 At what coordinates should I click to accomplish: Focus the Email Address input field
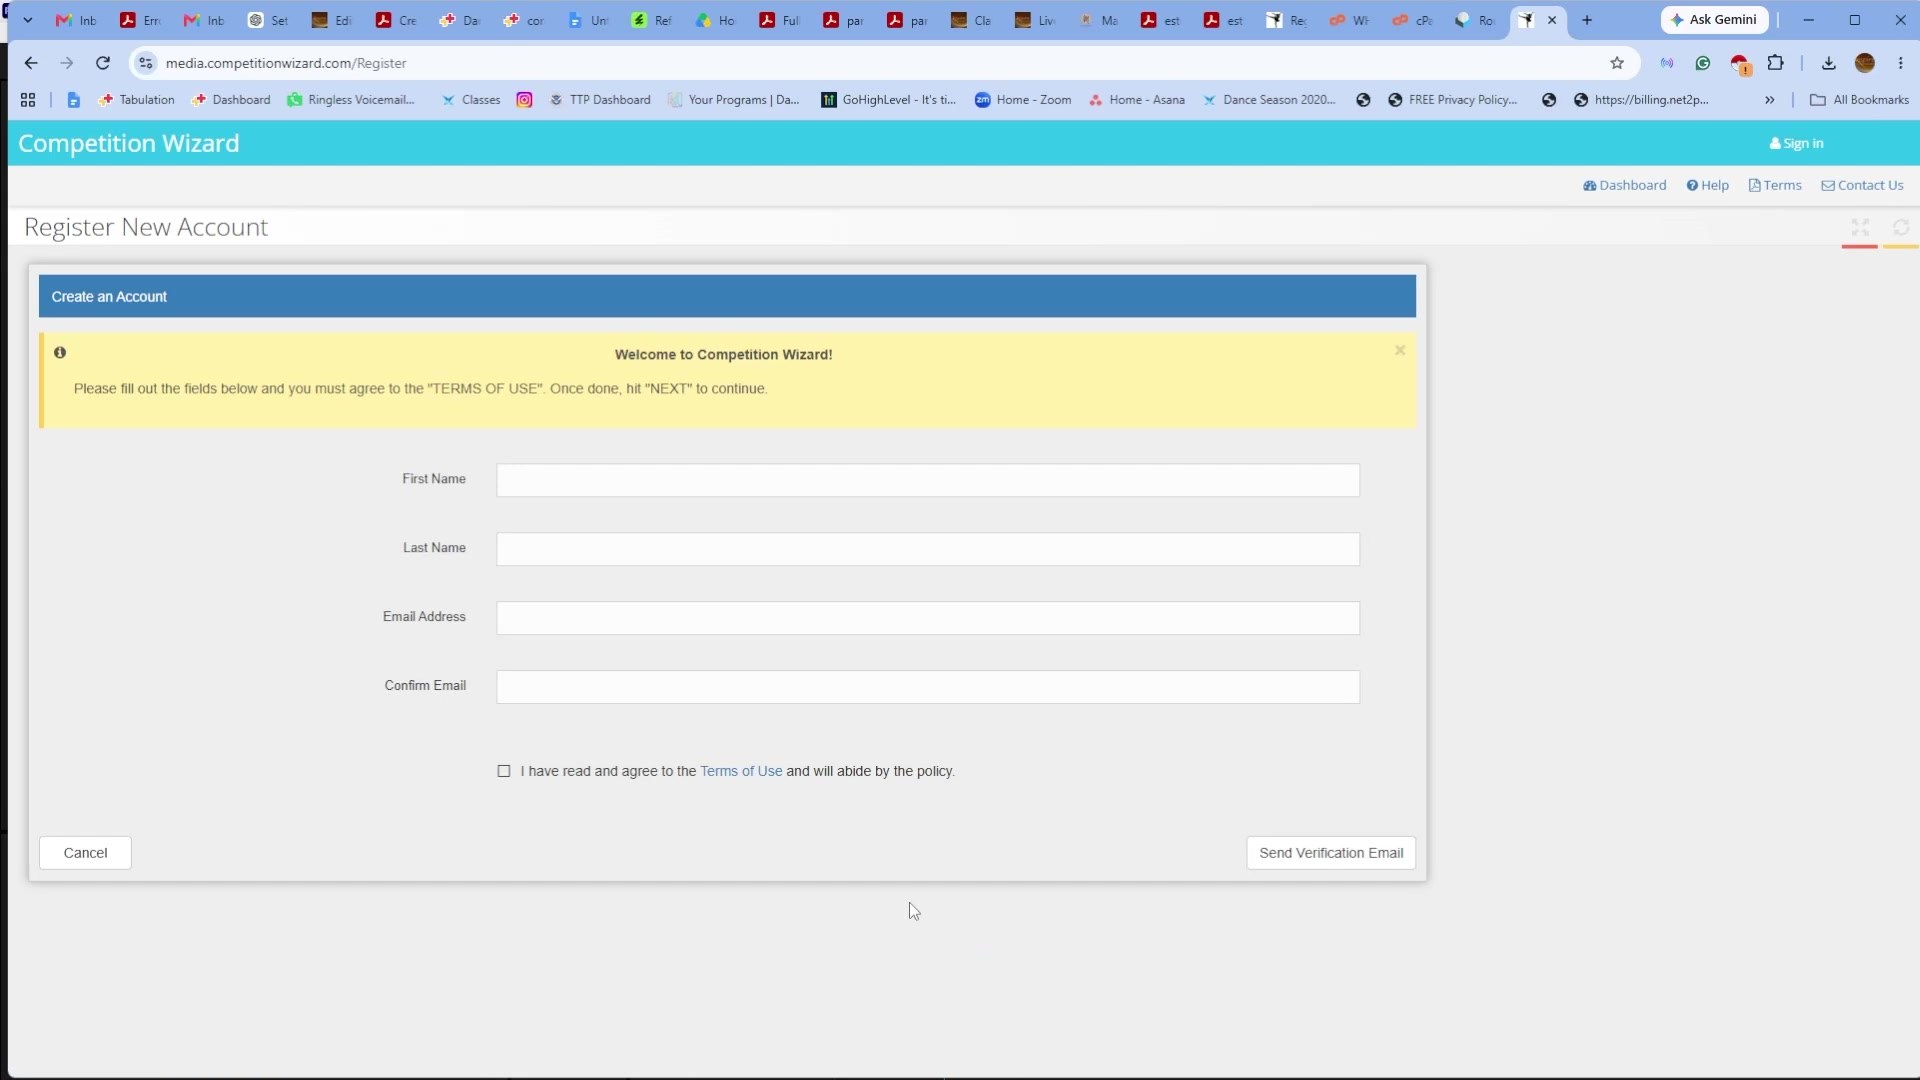[928, 618]
